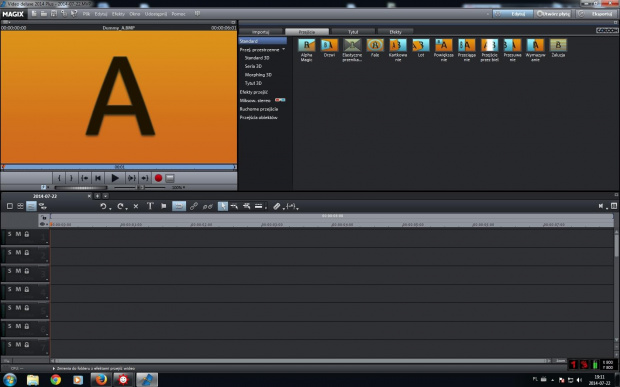Select the Elastyczne transition thumbnail

[352, 45]
